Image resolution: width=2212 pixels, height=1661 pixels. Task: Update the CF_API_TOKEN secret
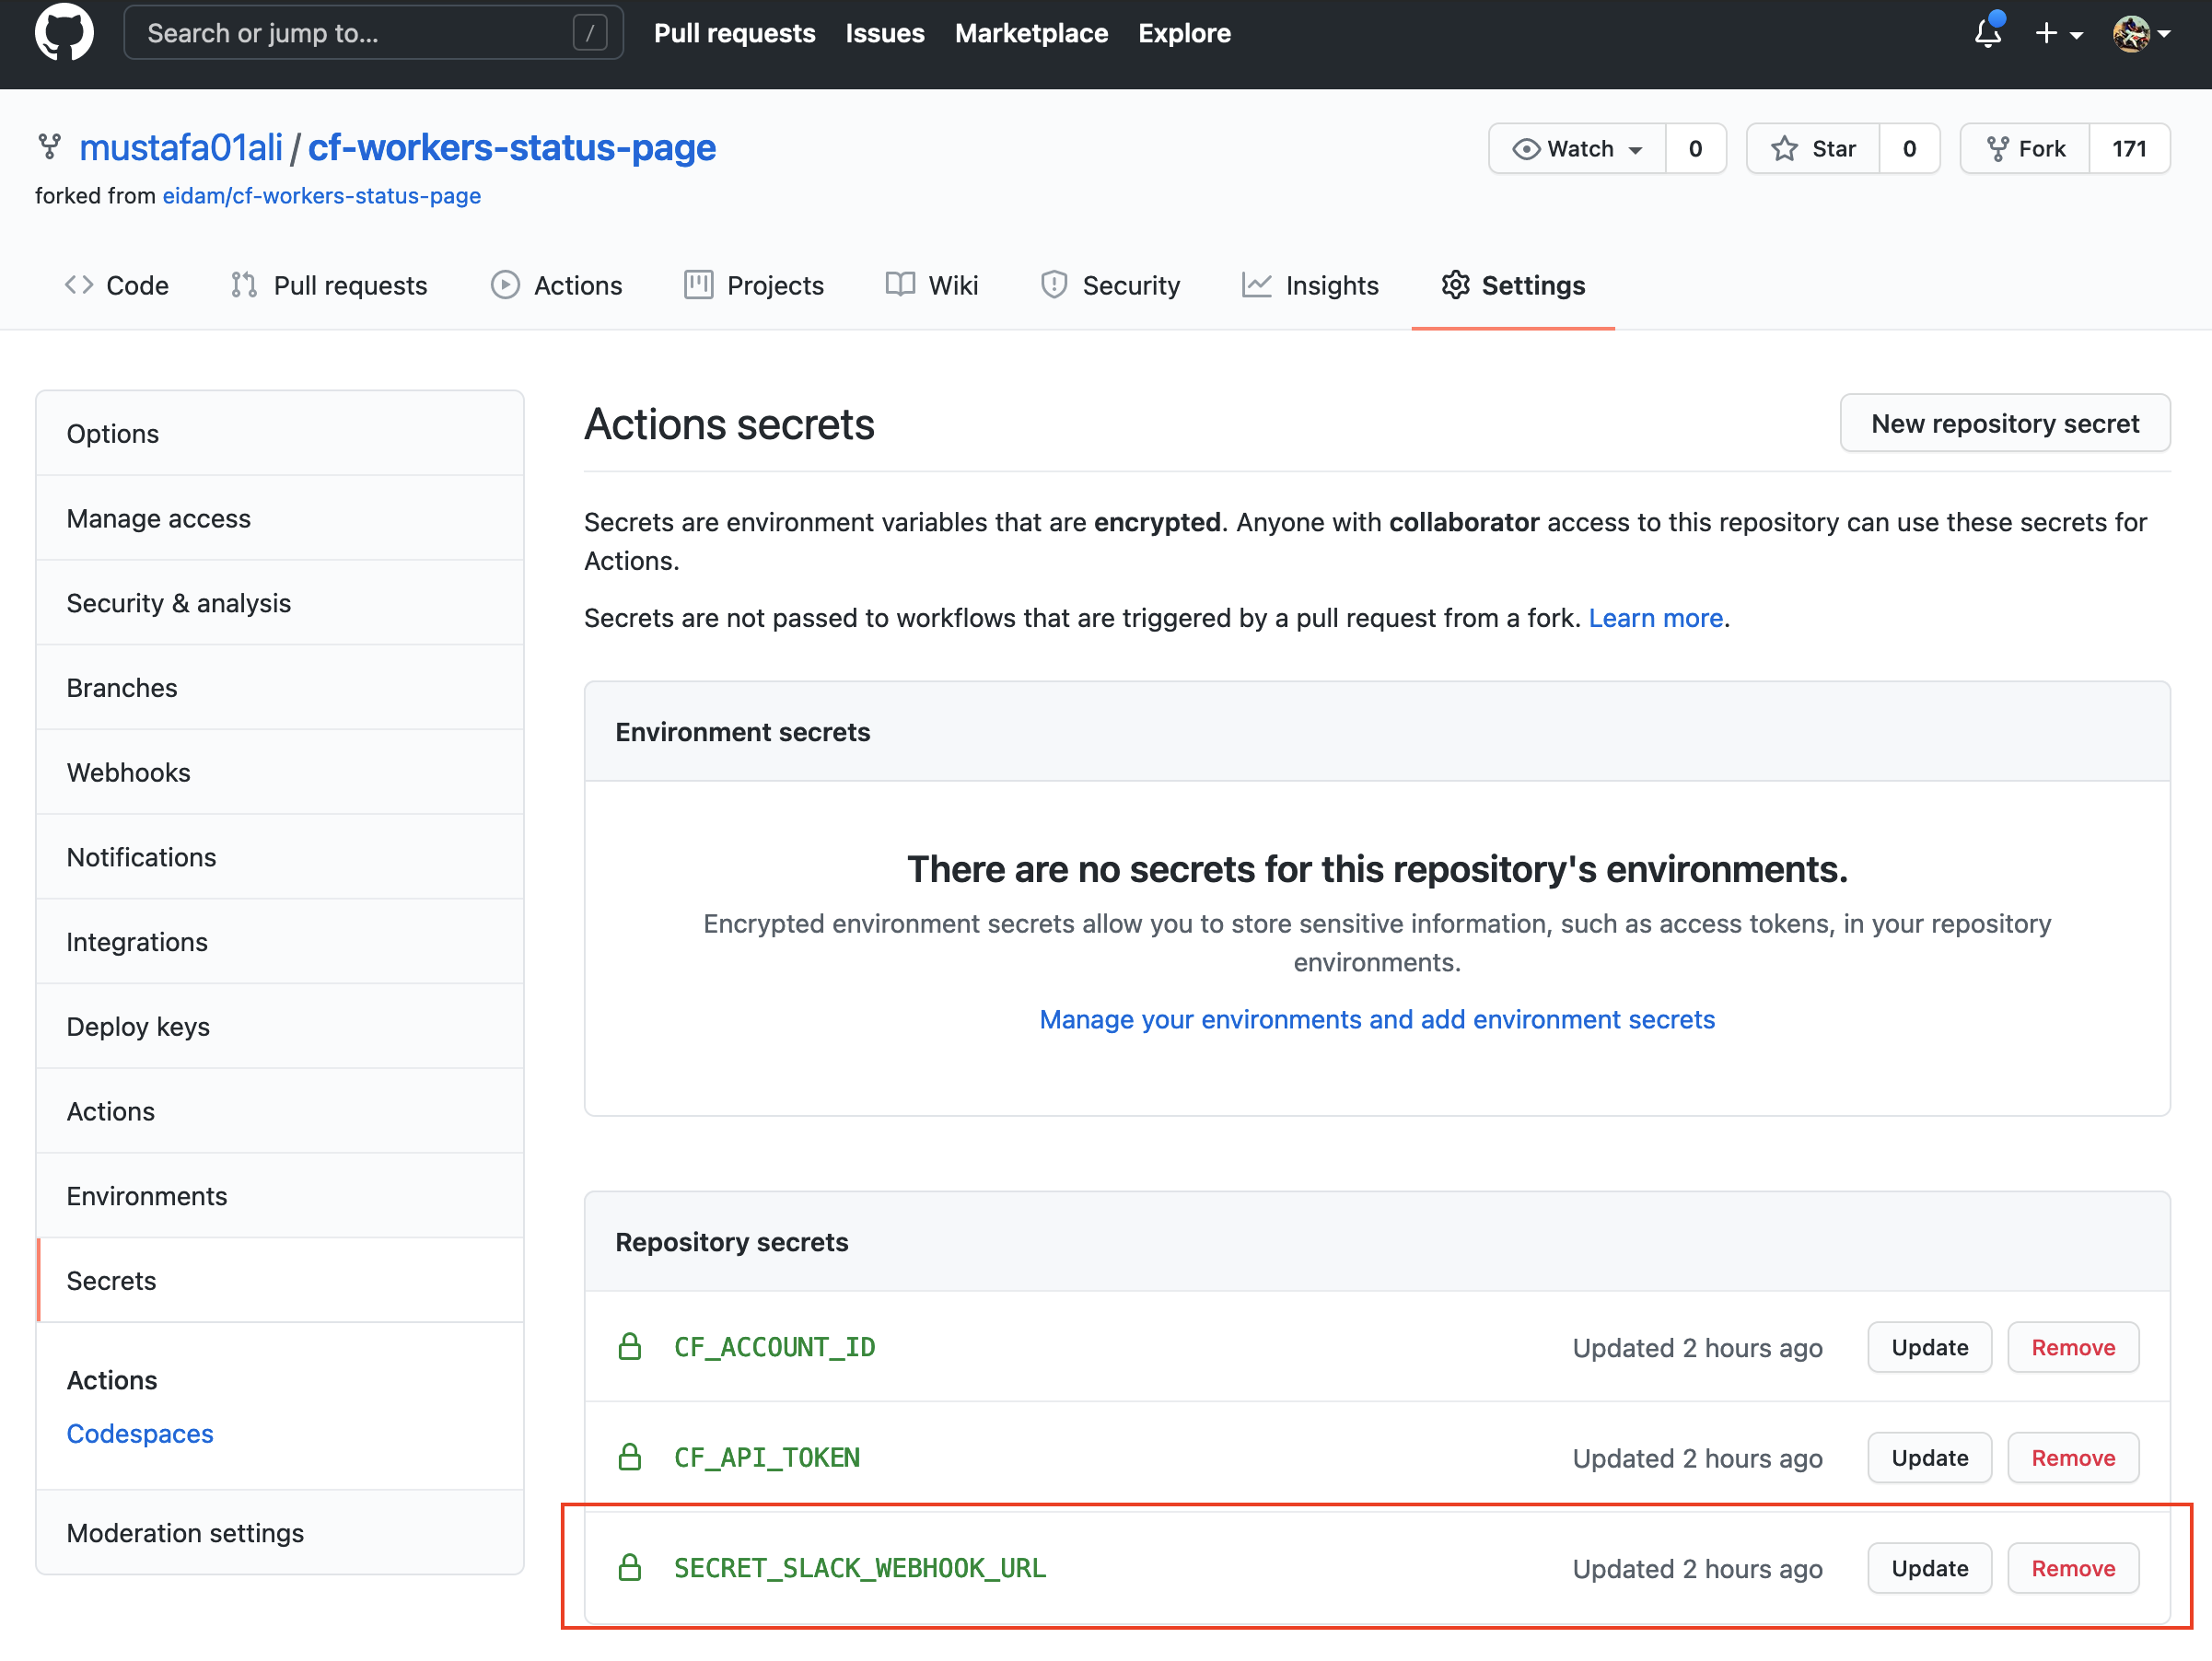point(1929,1457)
